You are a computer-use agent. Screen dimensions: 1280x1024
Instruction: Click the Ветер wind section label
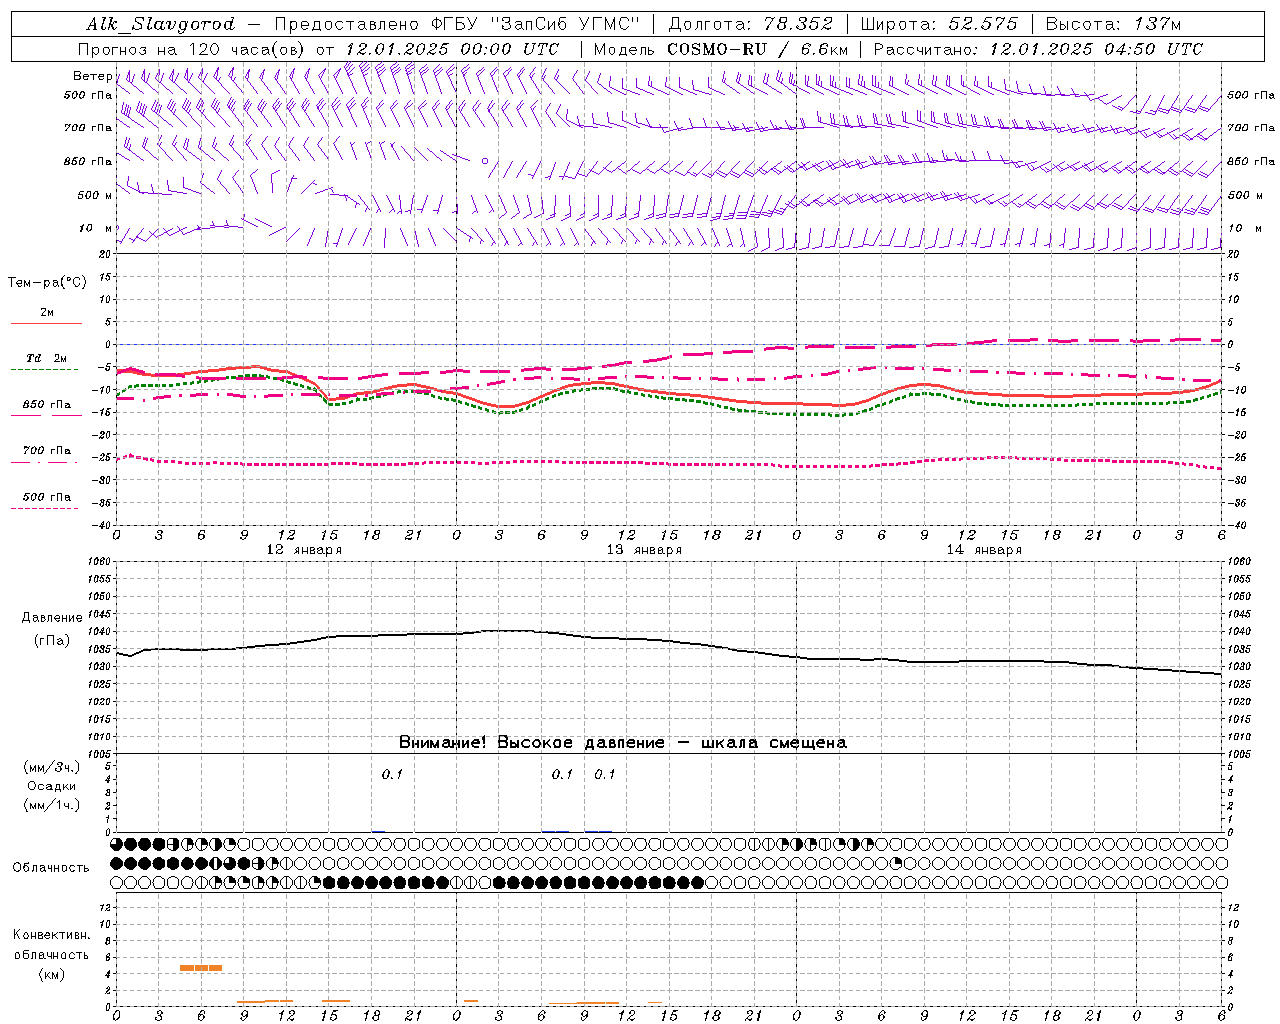[x=93, y=76]
